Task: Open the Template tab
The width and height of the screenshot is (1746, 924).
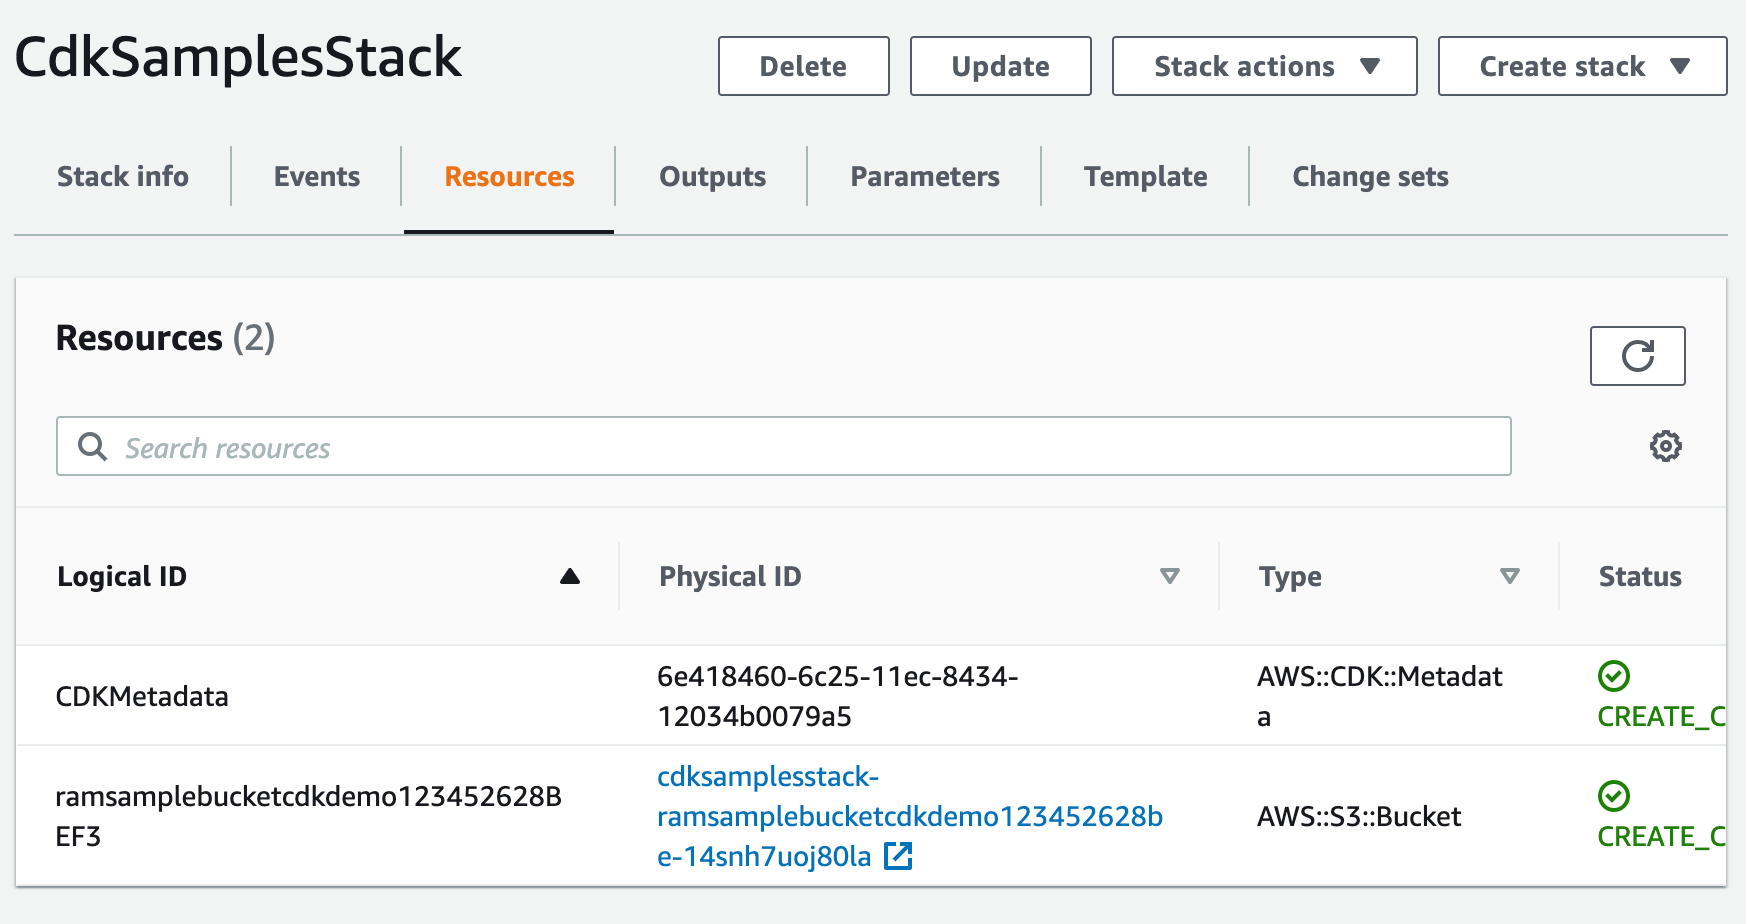Action: click(1145, 177)
